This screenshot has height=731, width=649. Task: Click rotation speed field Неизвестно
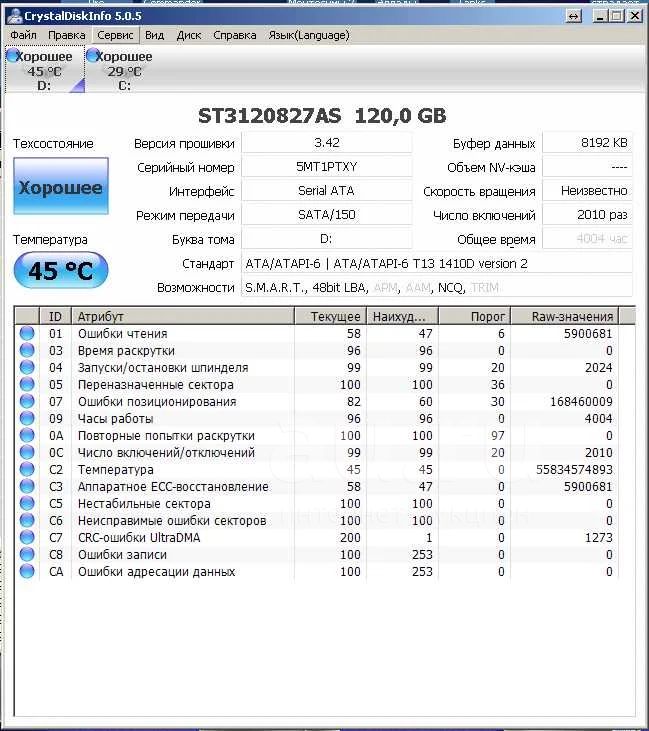tap(587, 191)
